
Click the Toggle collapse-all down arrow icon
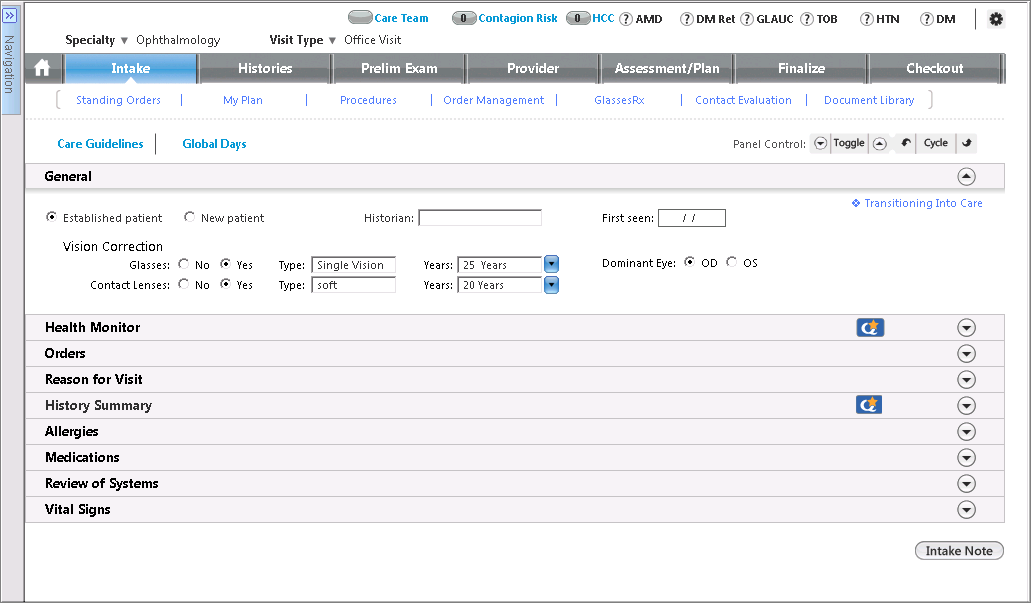click(x=820, y=143)
